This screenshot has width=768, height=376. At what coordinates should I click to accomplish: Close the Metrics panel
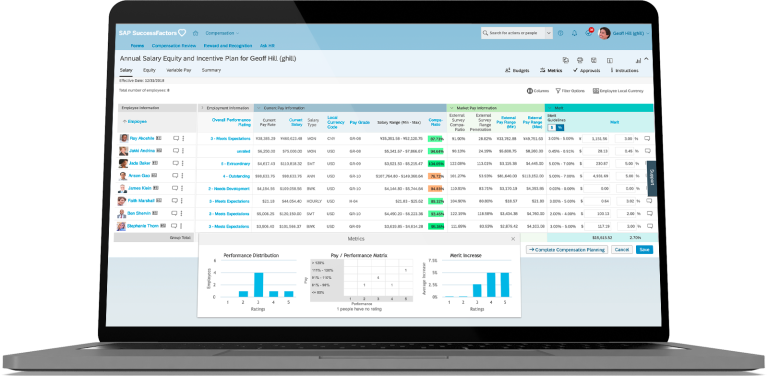[513, 239]
